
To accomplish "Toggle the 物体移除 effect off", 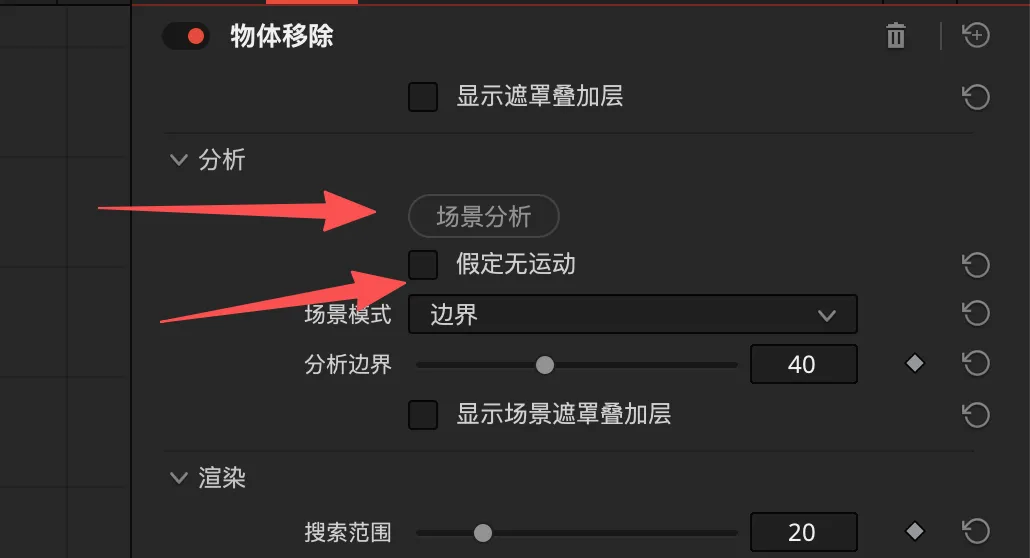I will (186, 36).
